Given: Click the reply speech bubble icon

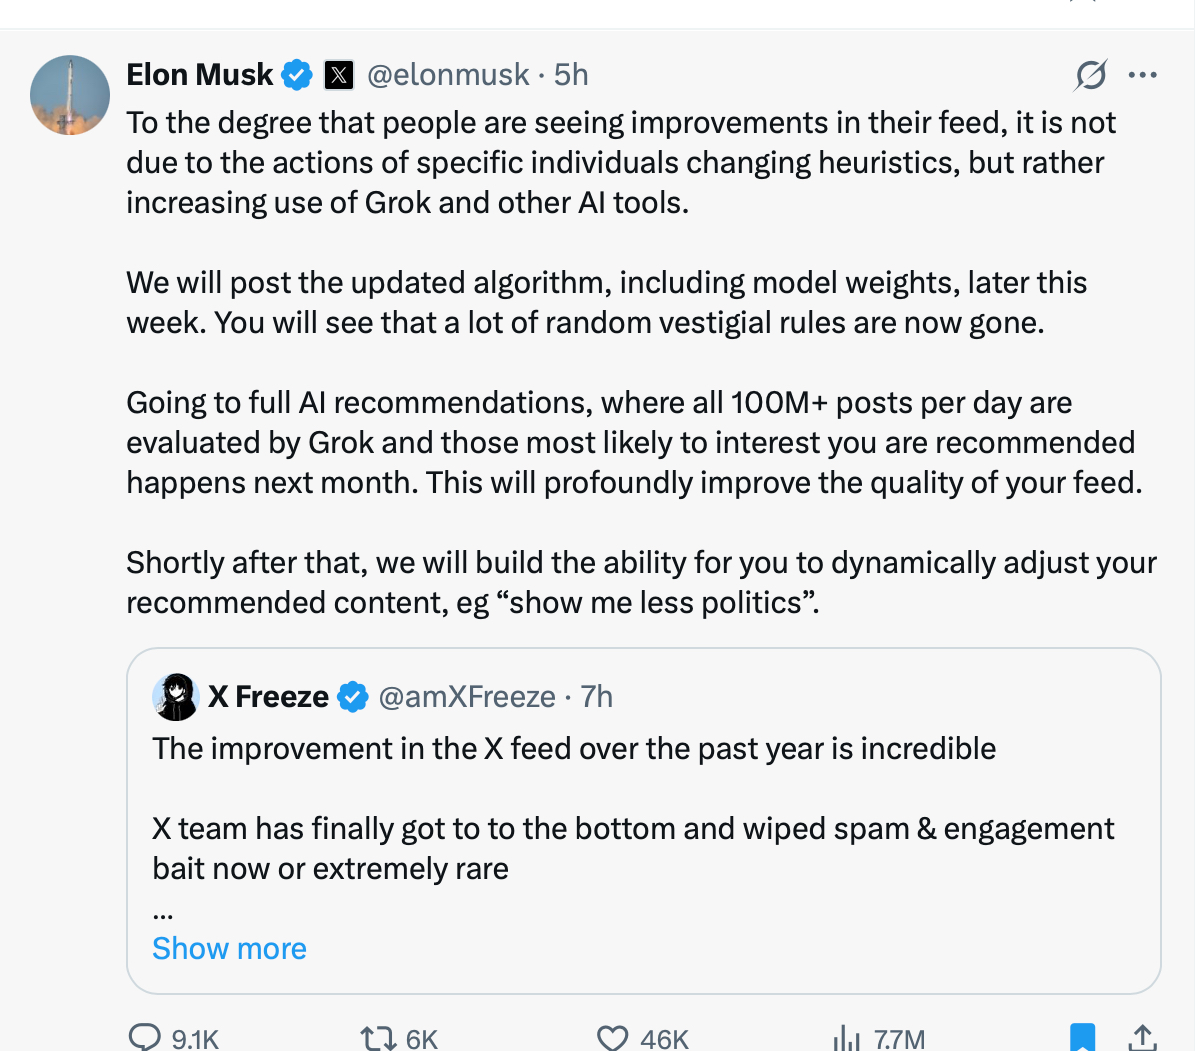Looking at the screenshot, I should tap(145, 1037).
